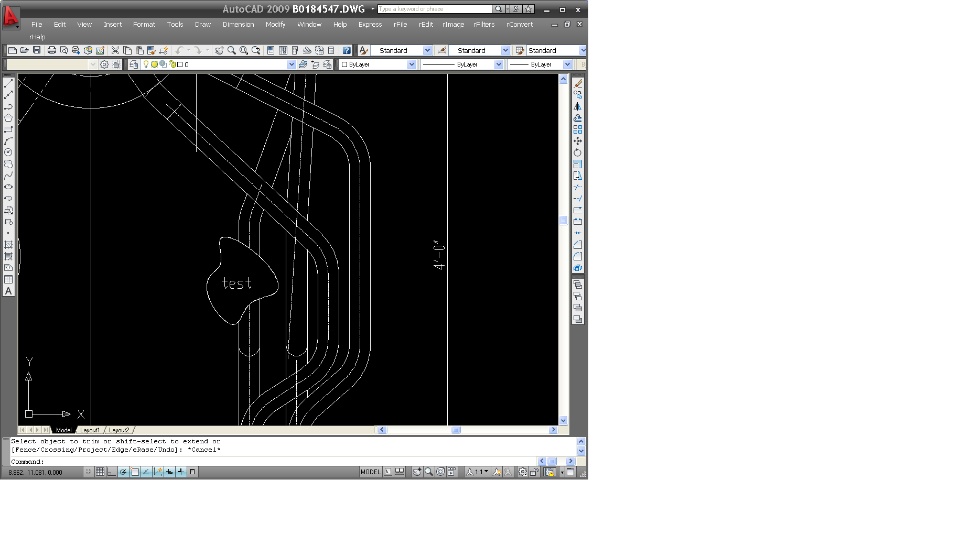Toggle Object Snap in status bar
The image size is (960, 546).
tap(134, 472)
